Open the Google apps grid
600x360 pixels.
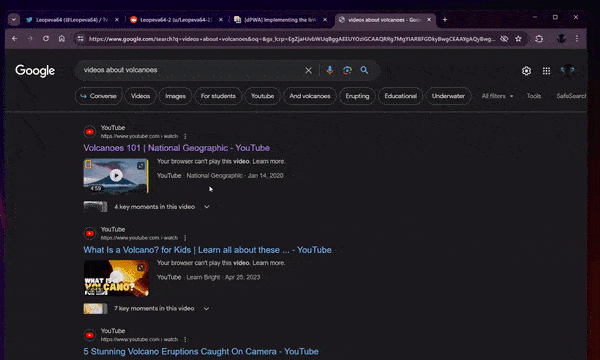click(546, 71)
